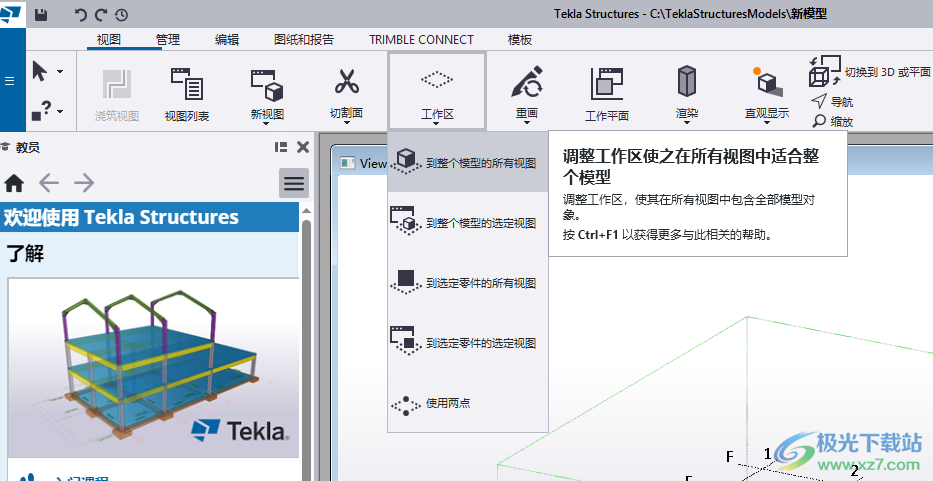Choose 到选定零件的所有视图 menu item
Viewport: 933px width, 481px height.
tap(468, 282)
